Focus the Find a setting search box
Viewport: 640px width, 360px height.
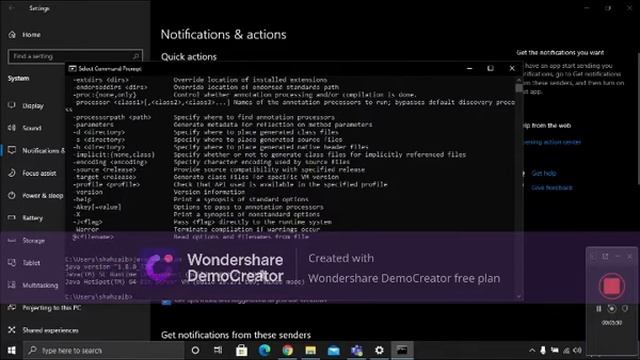pyautogui.click(x=75, y=56)
